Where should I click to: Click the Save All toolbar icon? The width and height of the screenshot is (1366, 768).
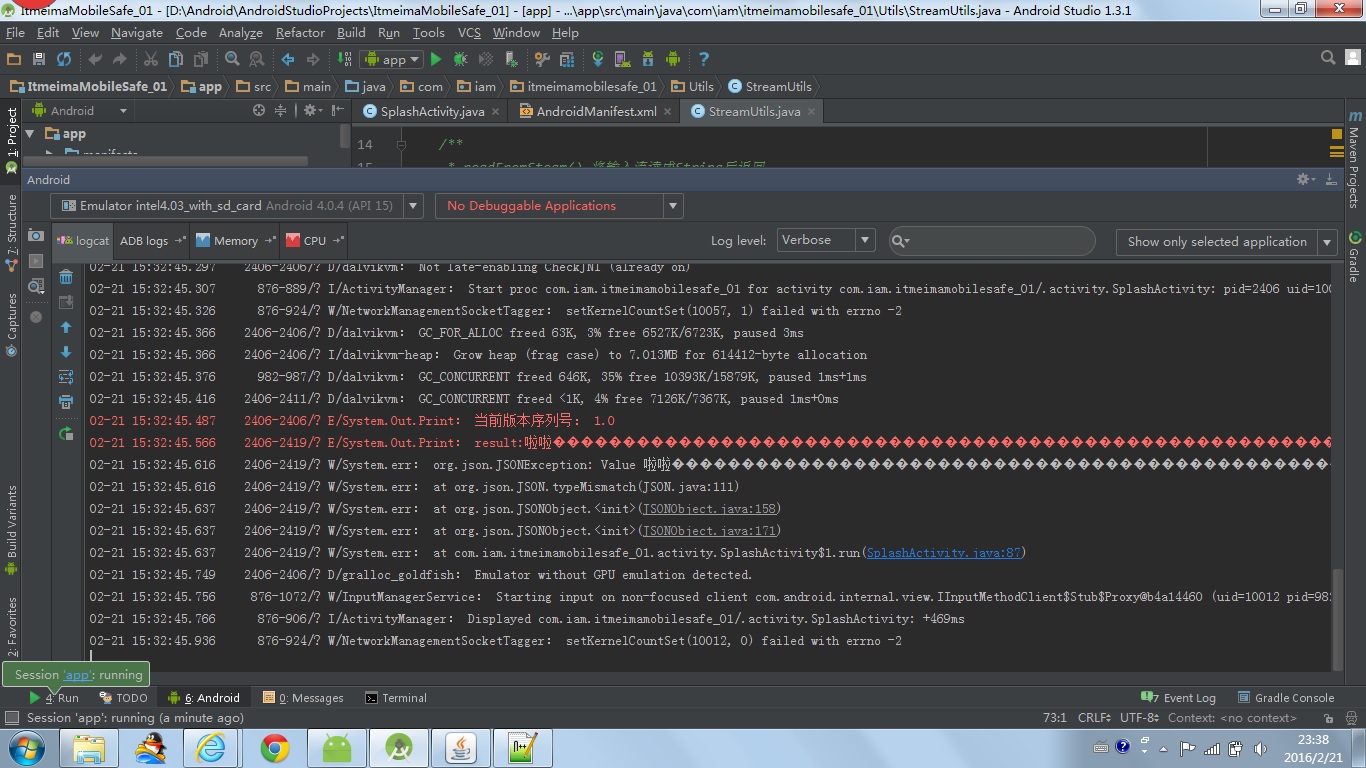click(x=39, y=59)
